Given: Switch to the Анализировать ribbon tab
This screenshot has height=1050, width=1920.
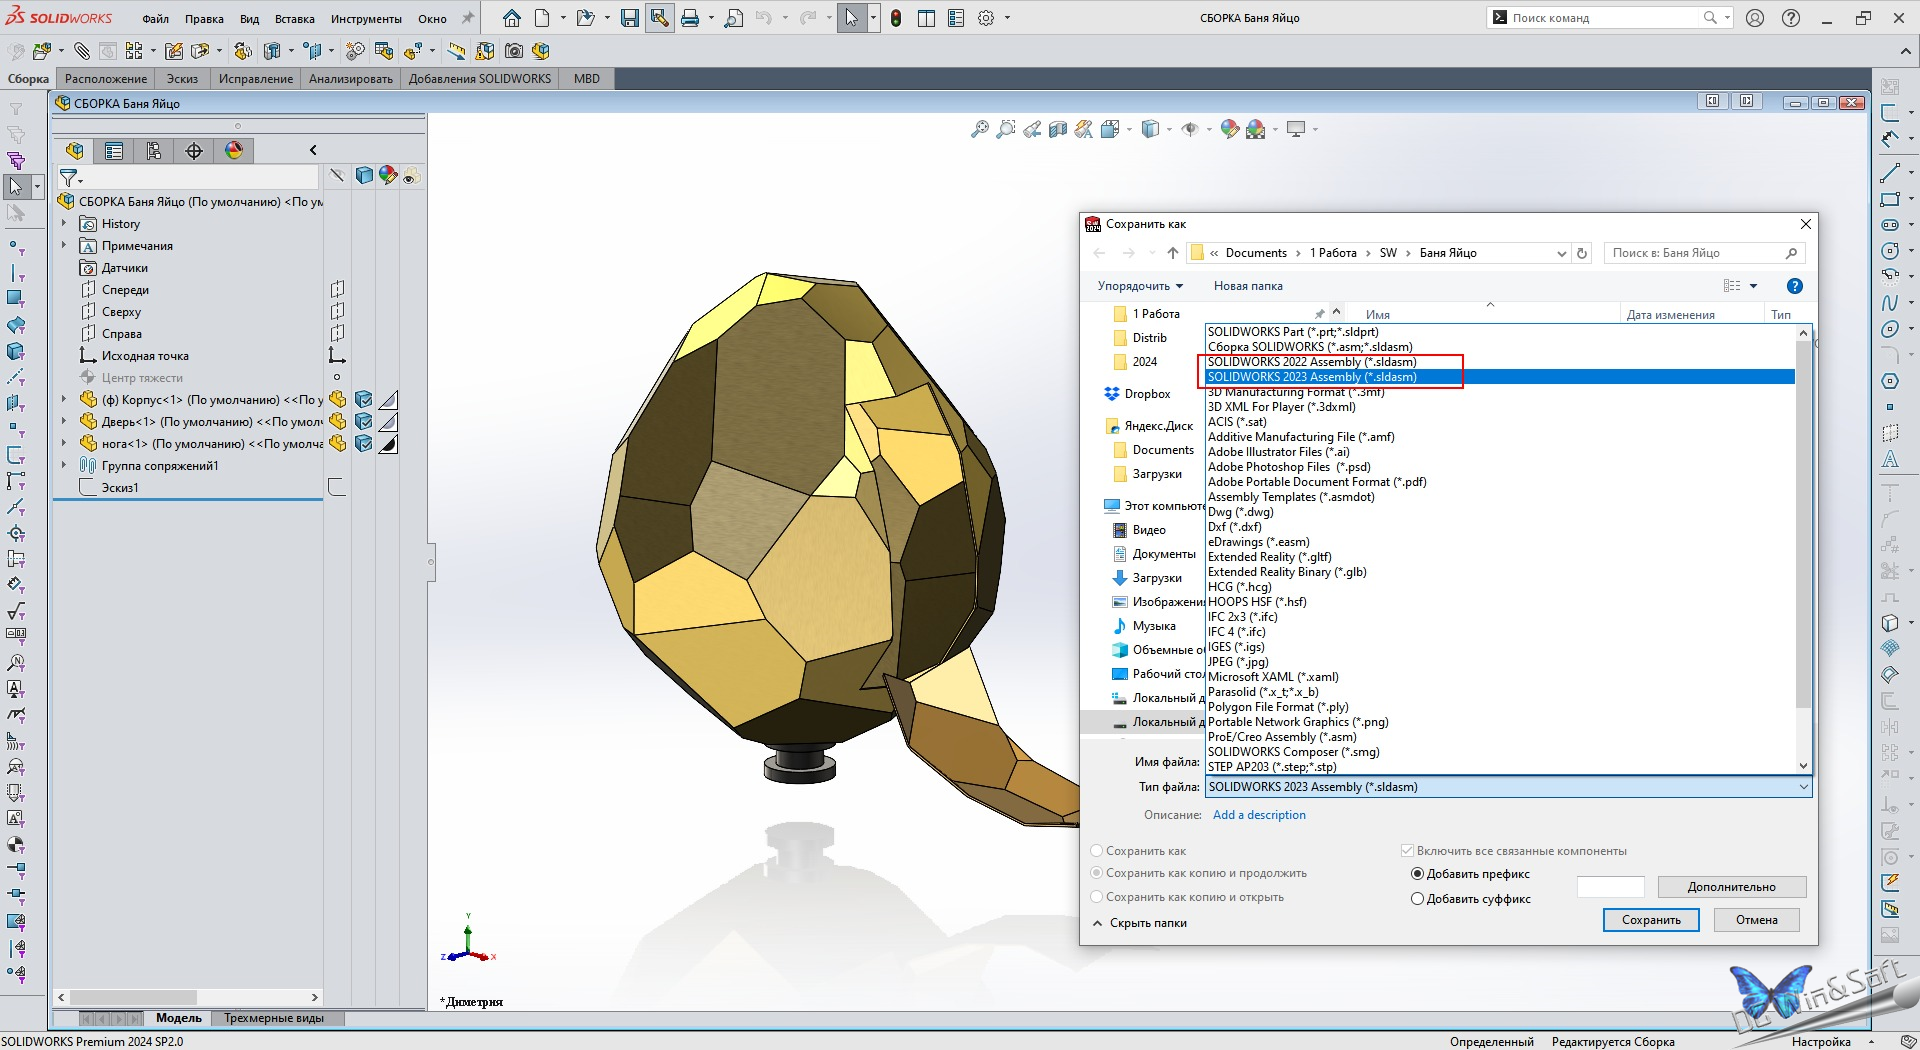Looking at the screenshot, I should pyautogui.click(x=350, y=79).
